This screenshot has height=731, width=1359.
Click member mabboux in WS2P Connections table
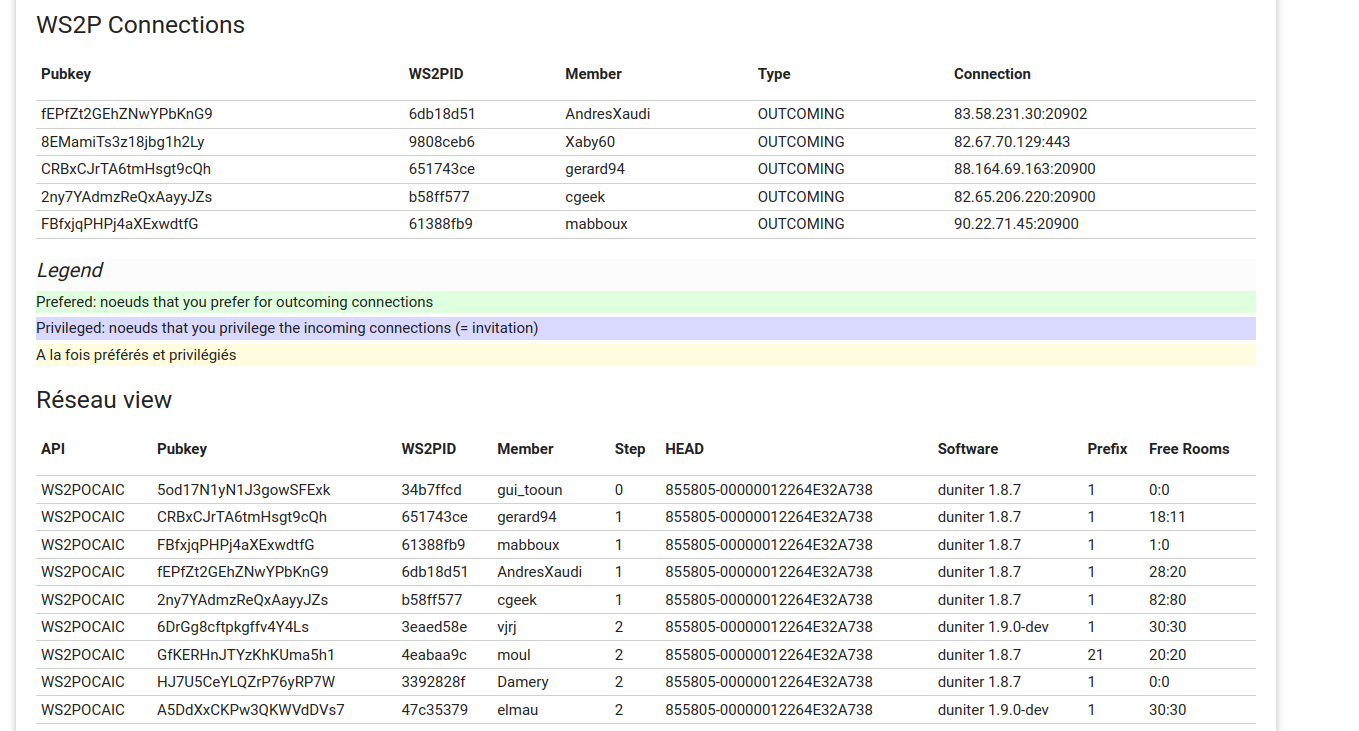click(596, 224)
